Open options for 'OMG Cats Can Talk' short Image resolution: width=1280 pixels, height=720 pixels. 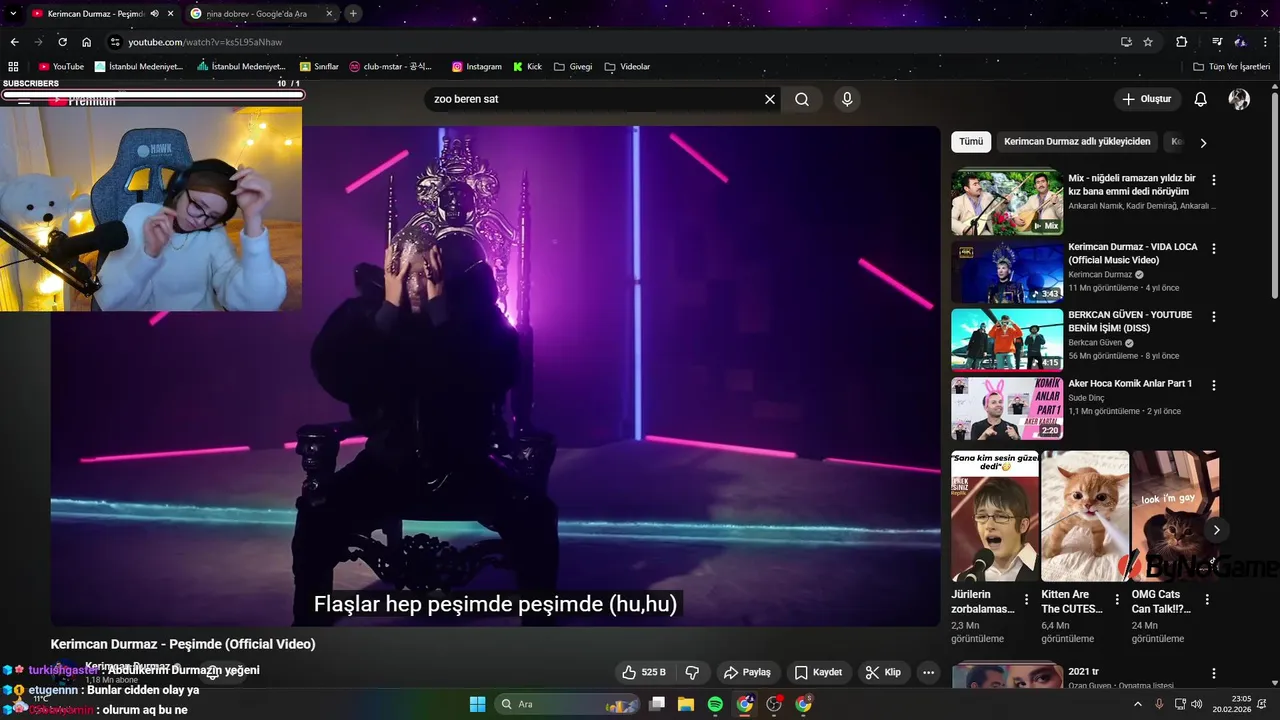click(1207, 600)
